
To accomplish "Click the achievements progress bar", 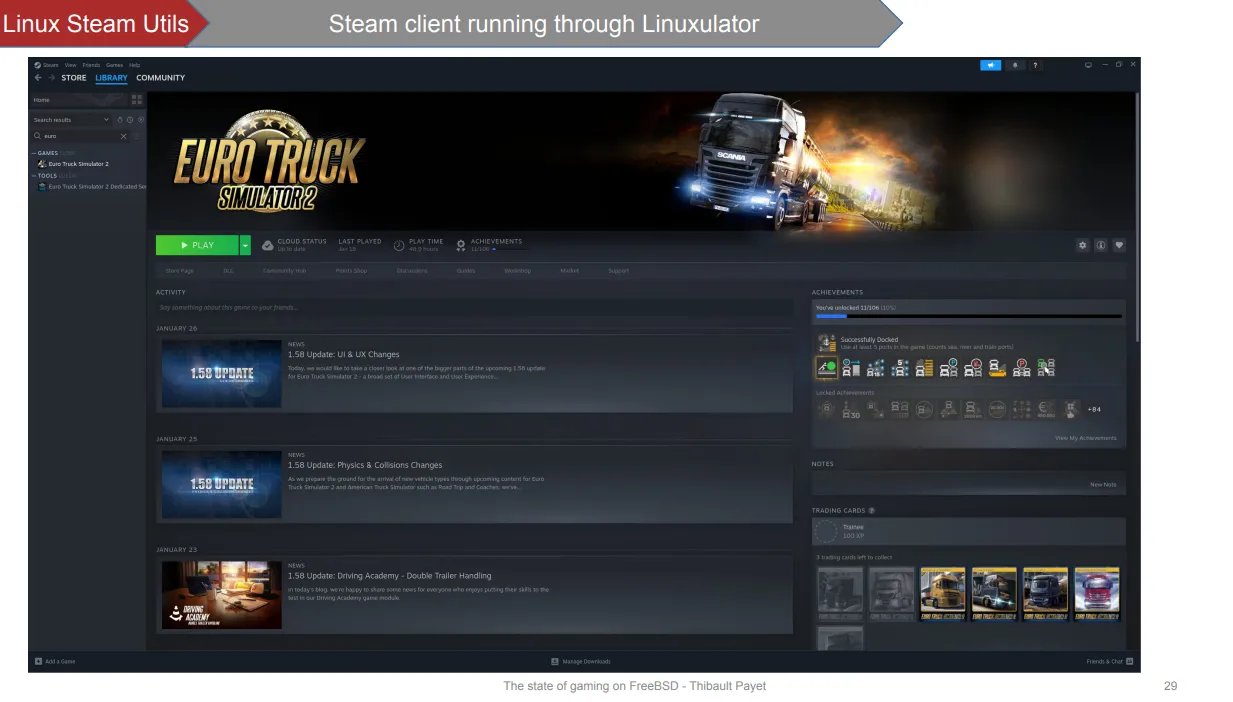I will 967,316.
